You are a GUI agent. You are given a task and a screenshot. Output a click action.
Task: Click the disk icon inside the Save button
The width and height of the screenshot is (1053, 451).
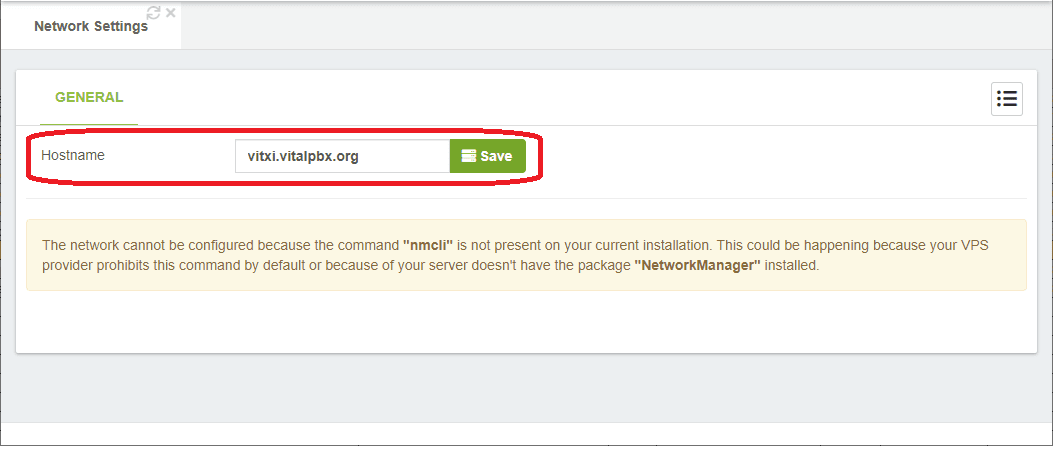tap(469, 156)
